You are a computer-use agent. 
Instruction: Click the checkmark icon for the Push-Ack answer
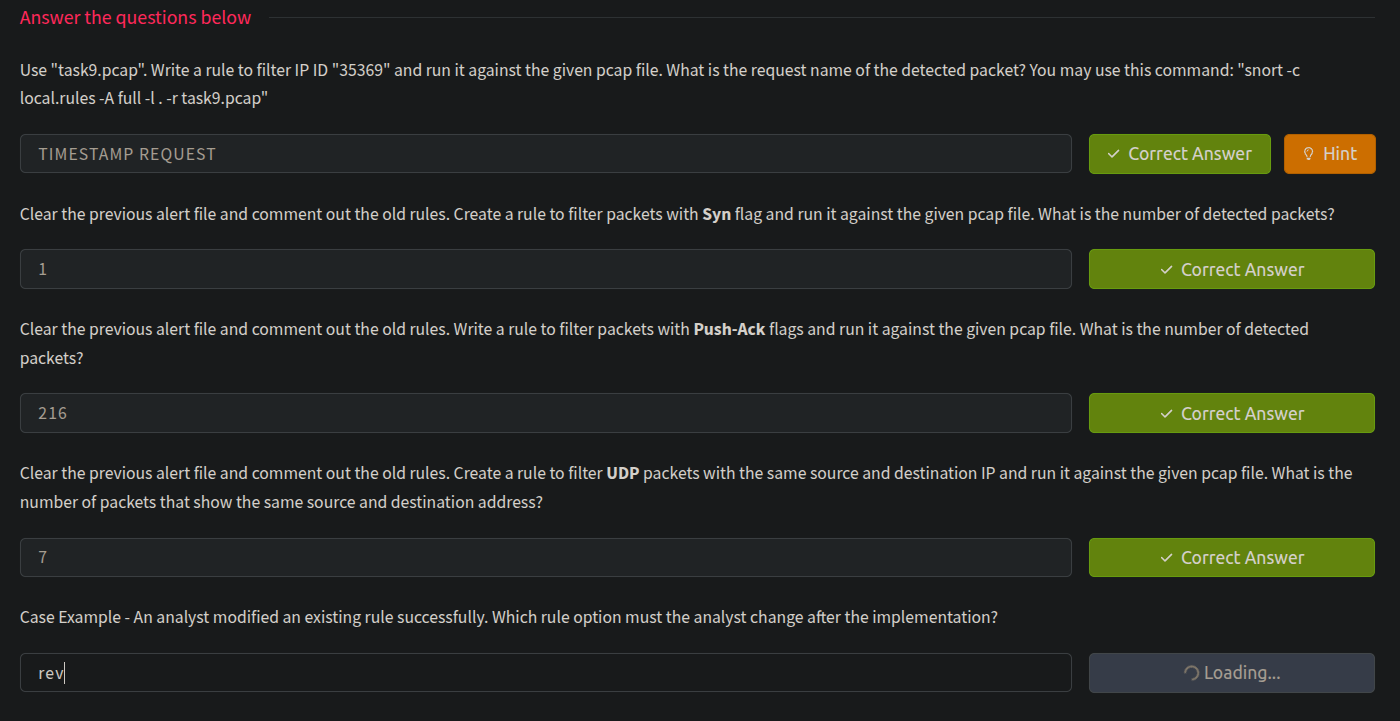[1167, 414]
